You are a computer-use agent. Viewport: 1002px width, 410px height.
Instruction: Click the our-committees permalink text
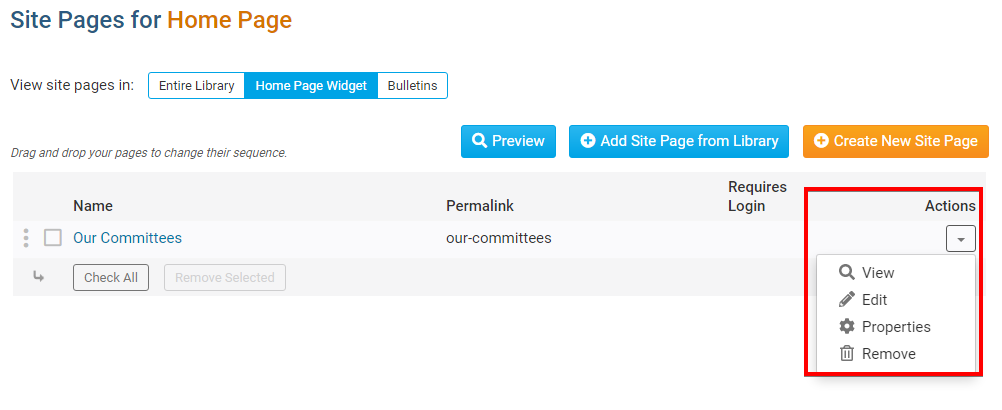[x=499, y=238]
